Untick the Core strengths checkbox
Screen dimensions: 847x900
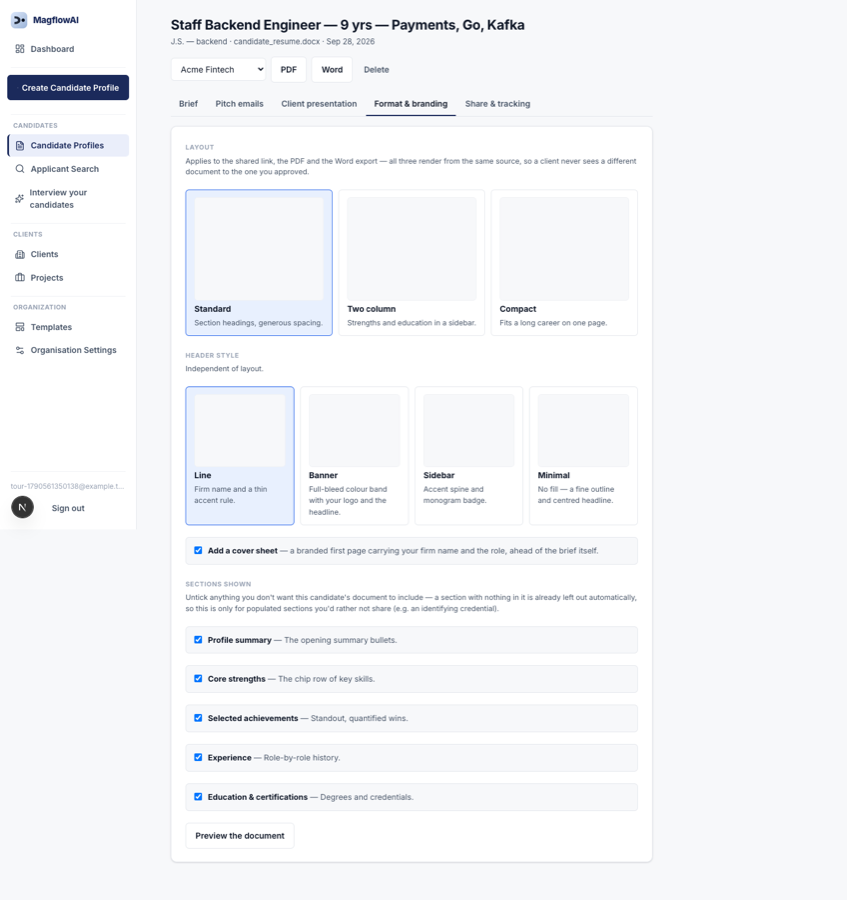[x=198, y=678]
